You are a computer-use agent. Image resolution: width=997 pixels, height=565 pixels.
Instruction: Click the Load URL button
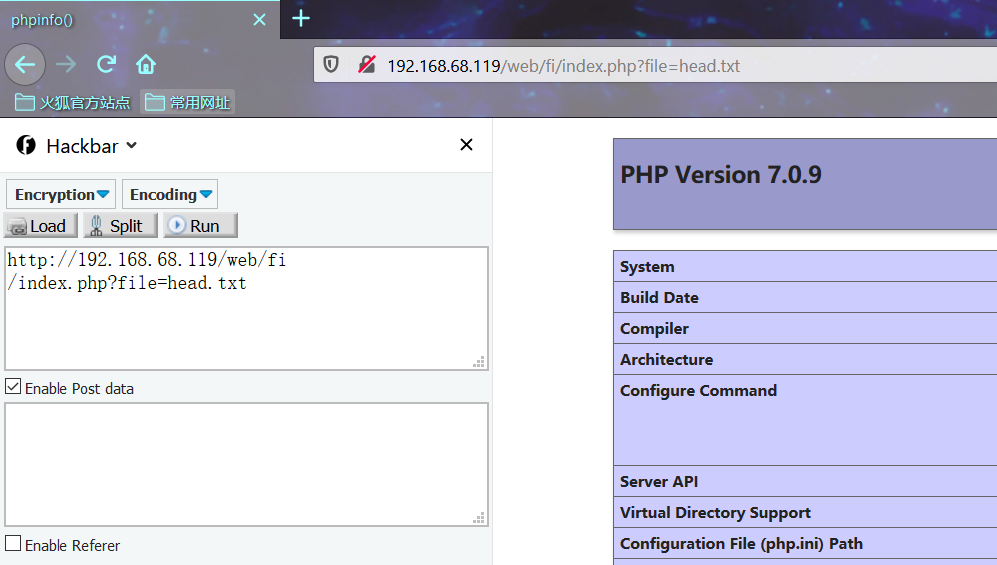41,226
